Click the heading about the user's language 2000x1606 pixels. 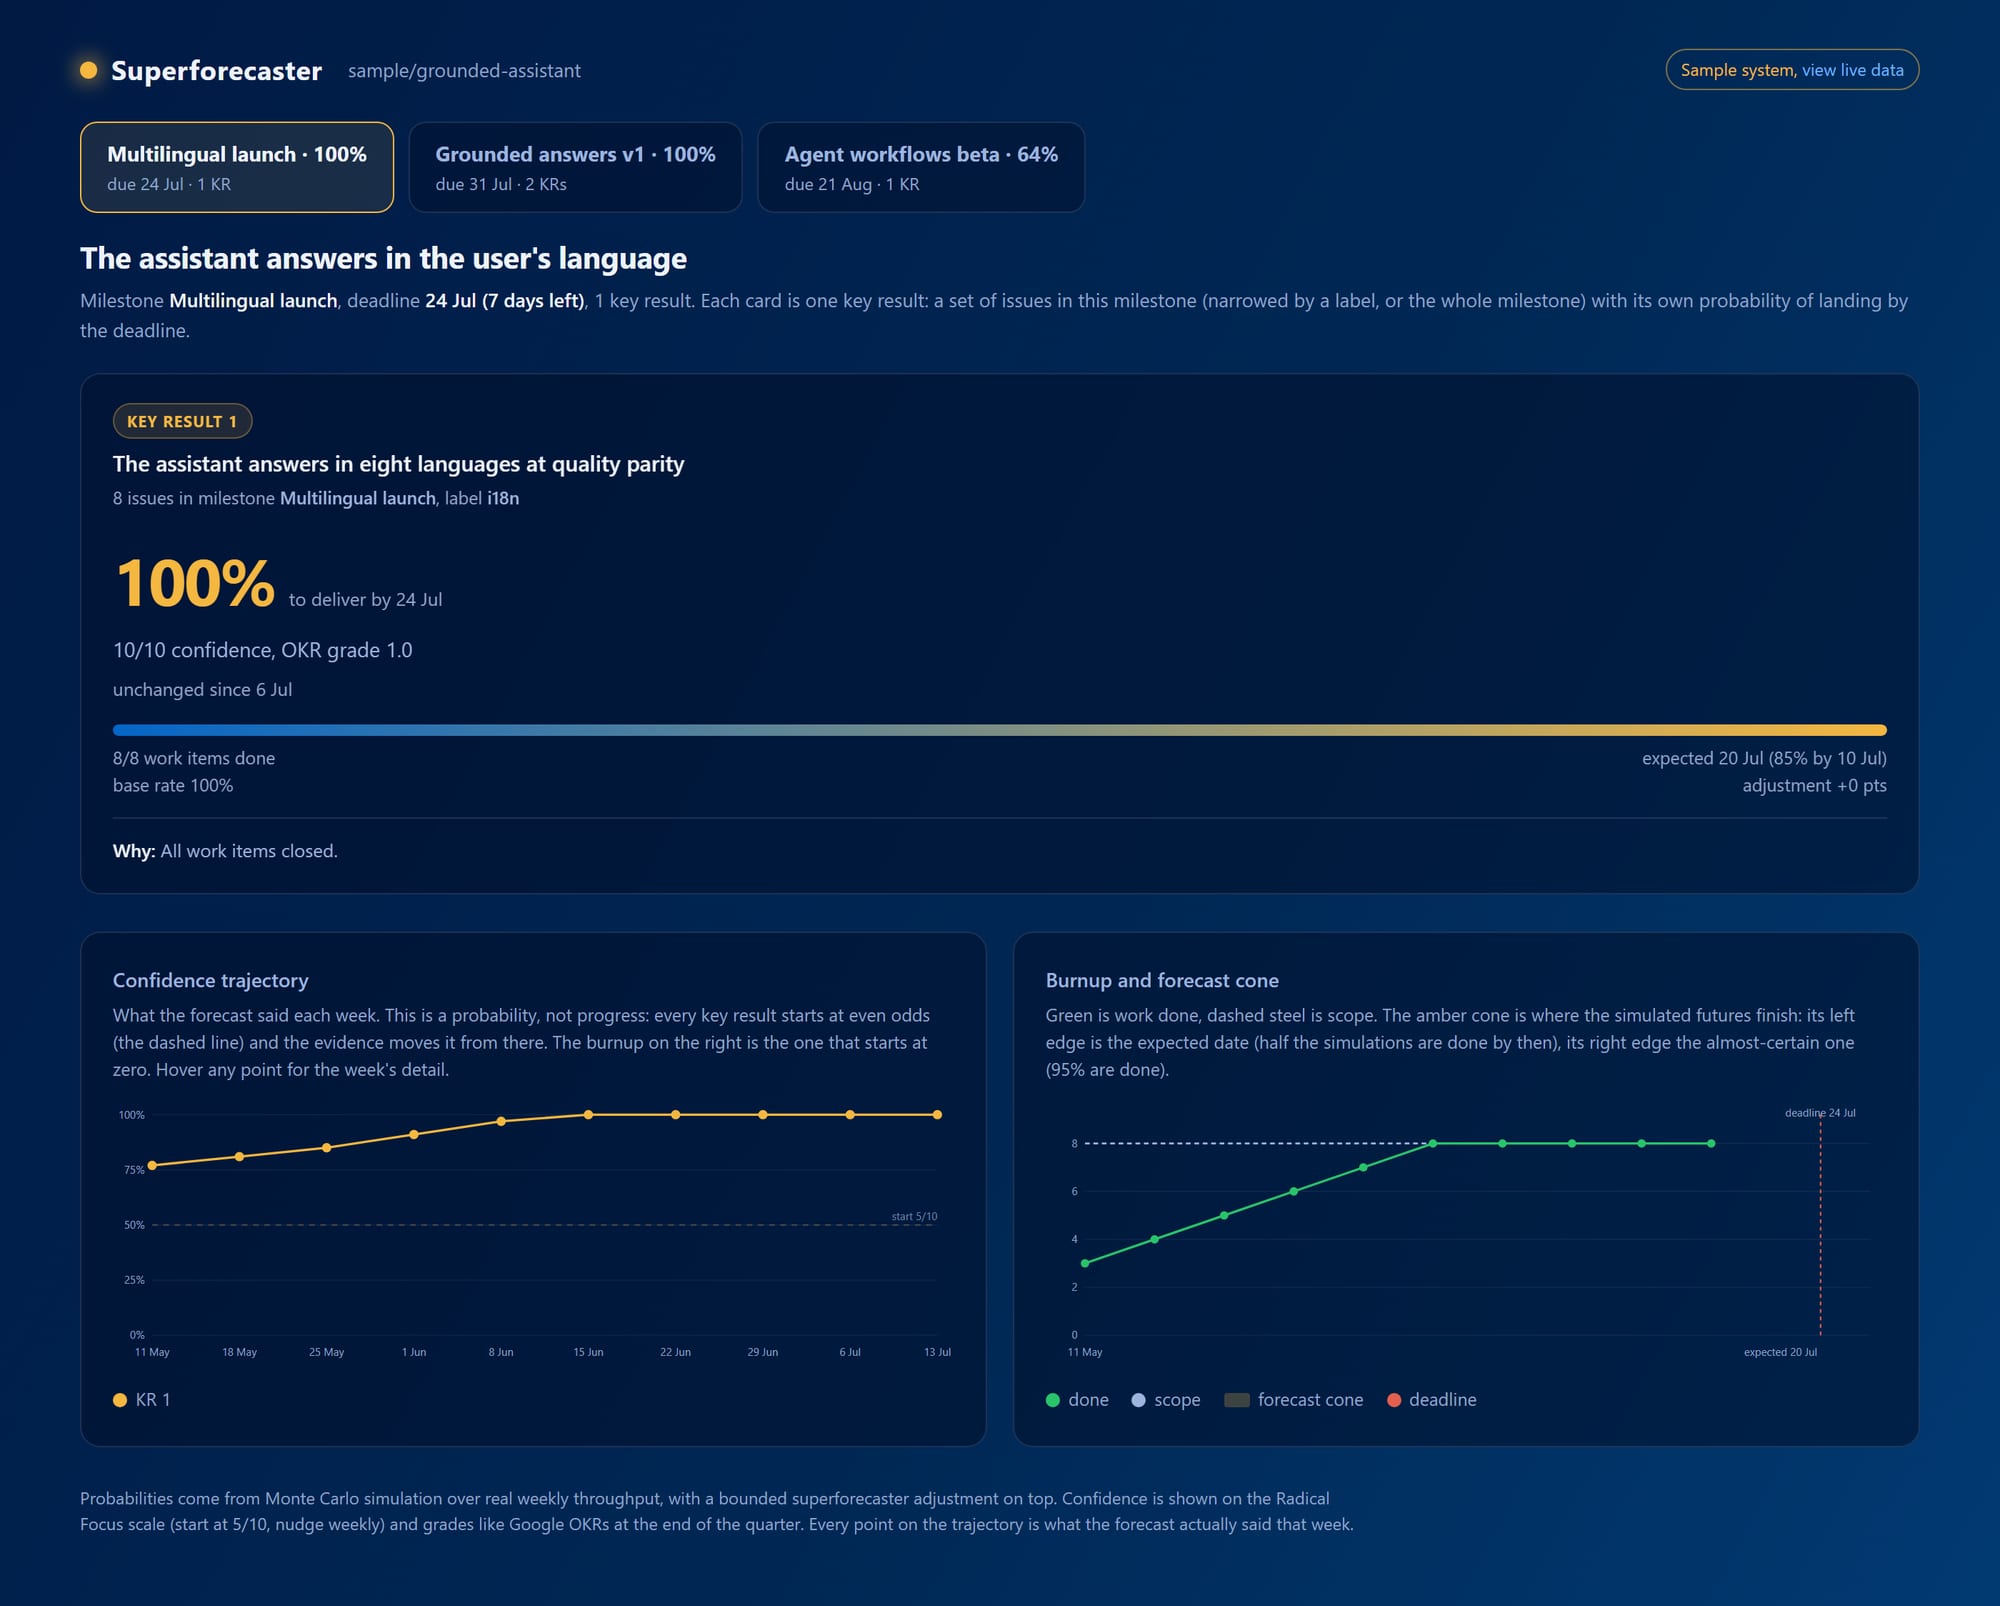click(383, 258)
